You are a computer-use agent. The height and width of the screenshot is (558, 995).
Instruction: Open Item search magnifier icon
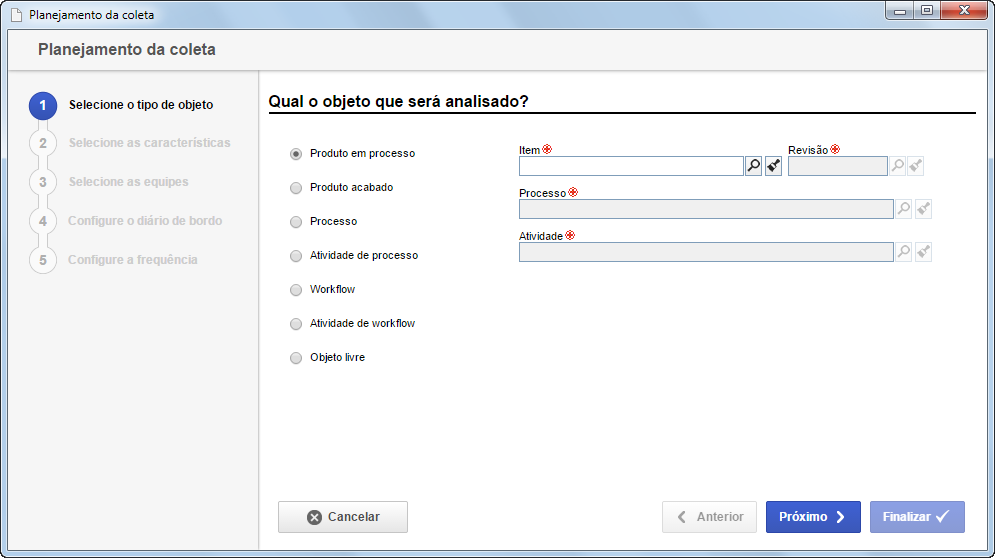point(753,166)
